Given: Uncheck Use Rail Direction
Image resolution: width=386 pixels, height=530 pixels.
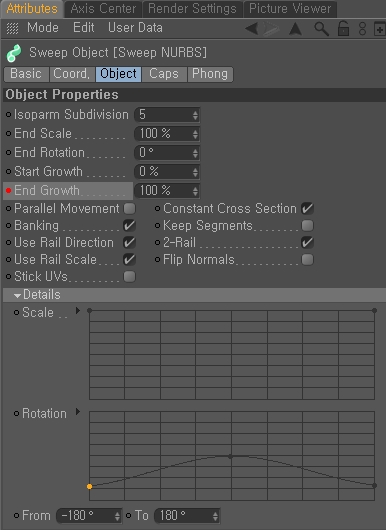Looking at the screenshot, I should 129,242.
